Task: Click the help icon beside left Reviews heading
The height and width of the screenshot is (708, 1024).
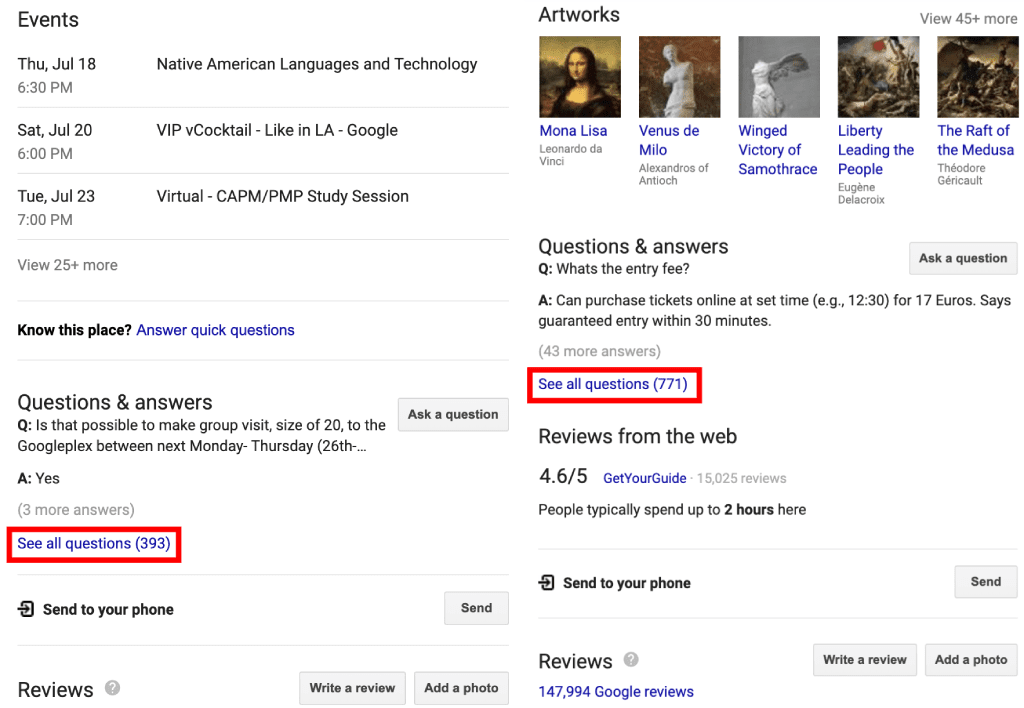Action: point(112,688)
